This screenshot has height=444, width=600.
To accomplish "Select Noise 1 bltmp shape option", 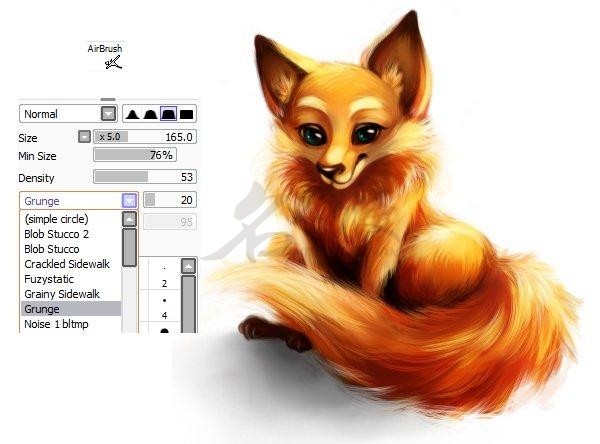I will coord(57,324).
